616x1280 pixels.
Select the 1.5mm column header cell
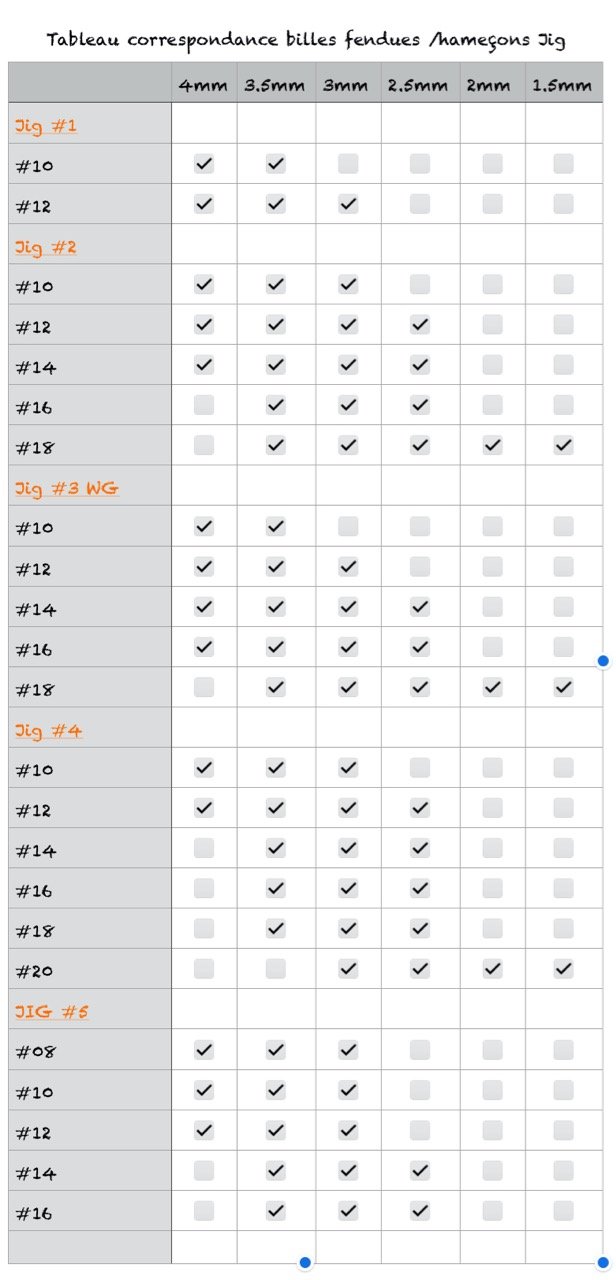pos(563,85)
